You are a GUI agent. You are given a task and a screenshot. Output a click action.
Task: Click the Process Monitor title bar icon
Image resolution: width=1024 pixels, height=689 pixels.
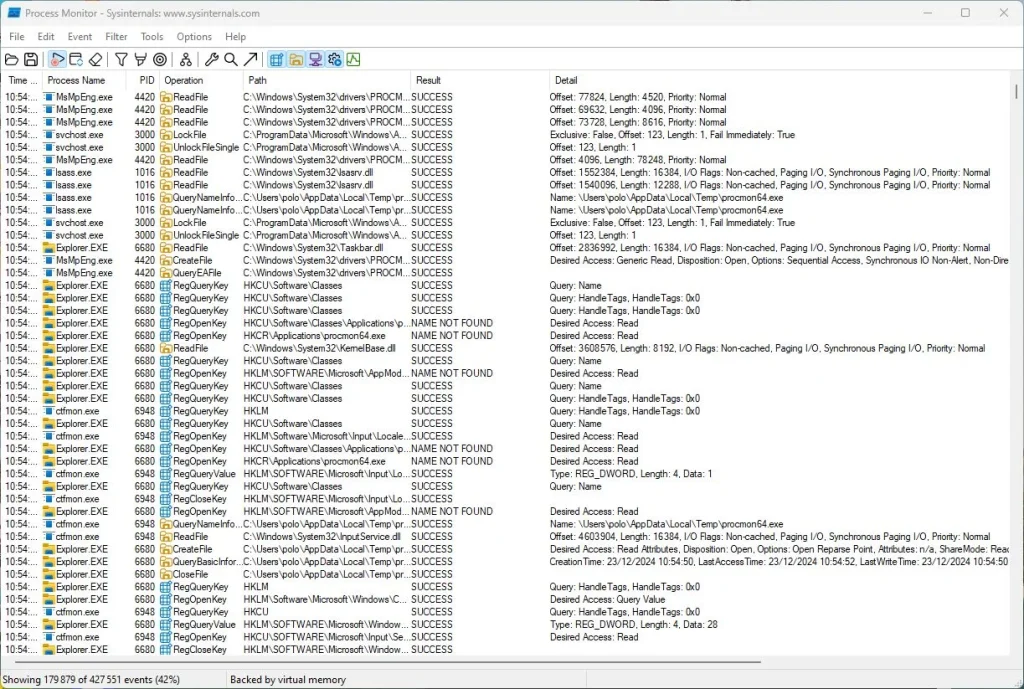click(14, 12)
